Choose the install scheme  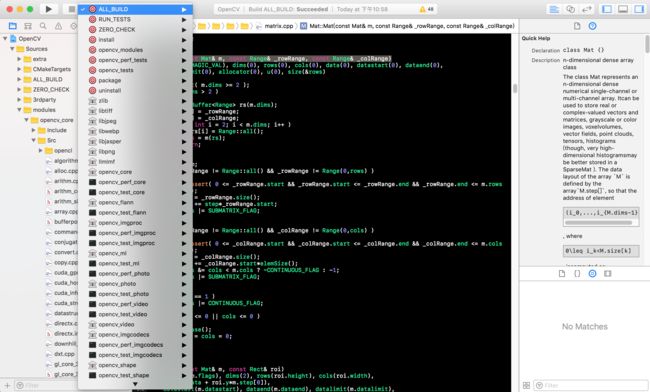coord(135,40)
